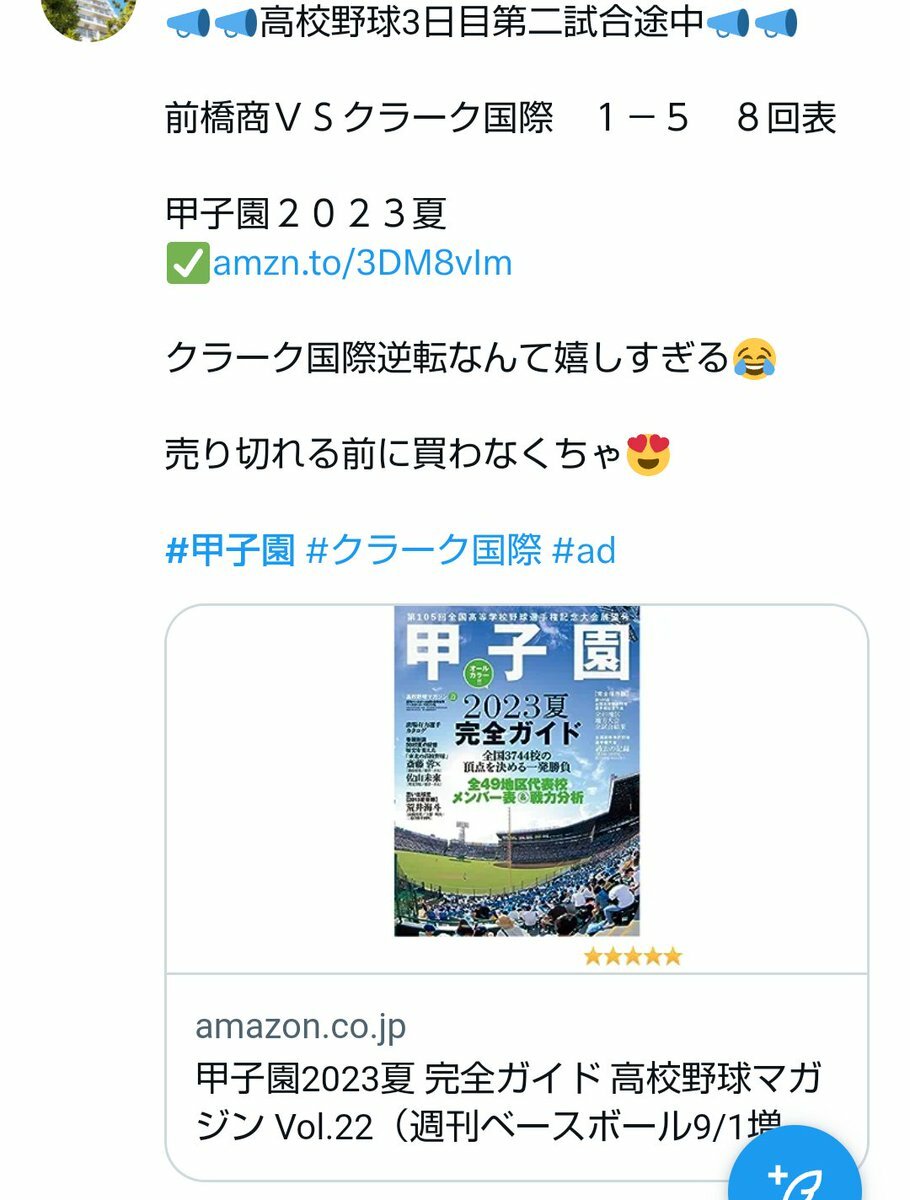Click the five-star rating under the cover
Screen dimensions: 910x1200
point(632,956)
